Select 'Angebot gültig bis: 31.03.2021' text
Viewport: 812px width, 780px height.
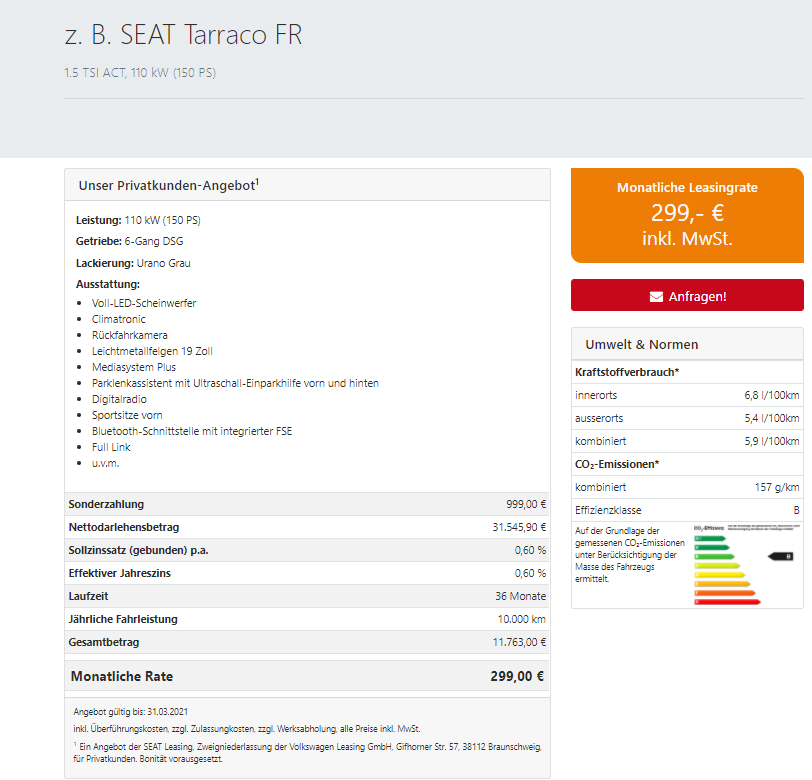click(x=130, y=712)
